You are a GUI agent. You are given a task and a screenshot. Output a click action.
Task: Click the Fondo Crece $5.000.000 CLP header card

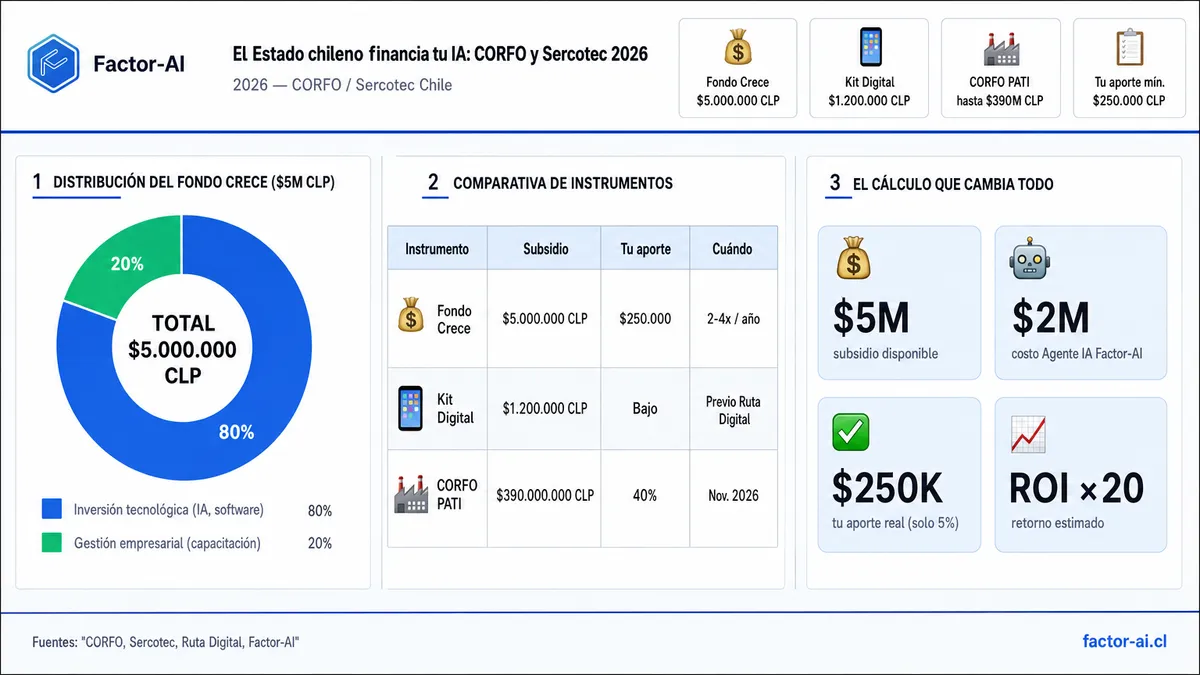point(738,68)
